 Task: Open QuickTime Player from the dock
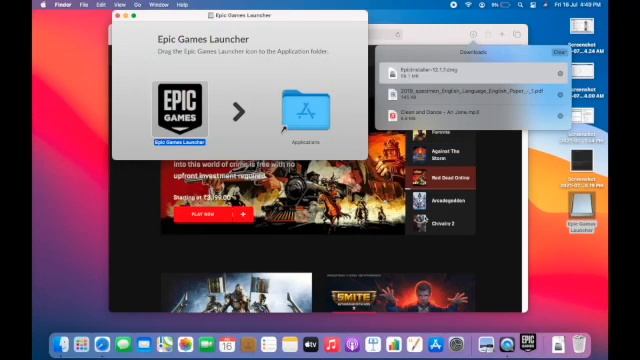coord(507,344)
